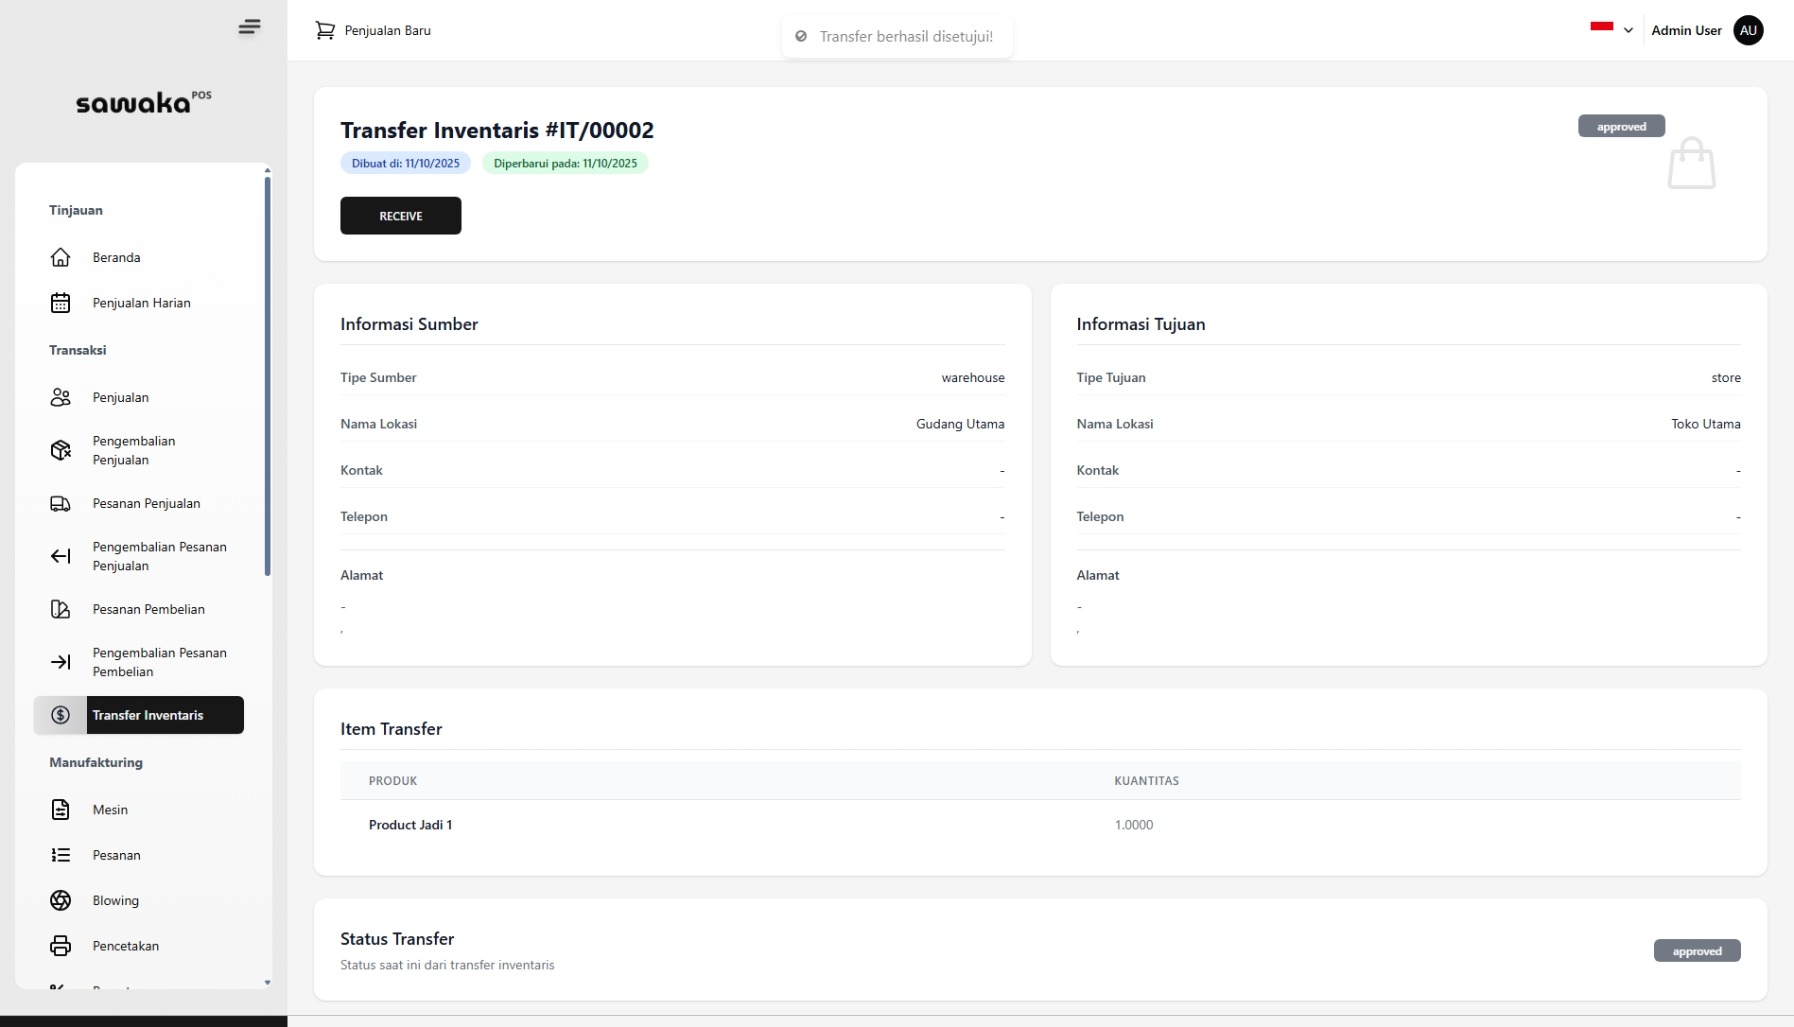Collapse sidebar using the hamburger menu icon

(249, 27)
